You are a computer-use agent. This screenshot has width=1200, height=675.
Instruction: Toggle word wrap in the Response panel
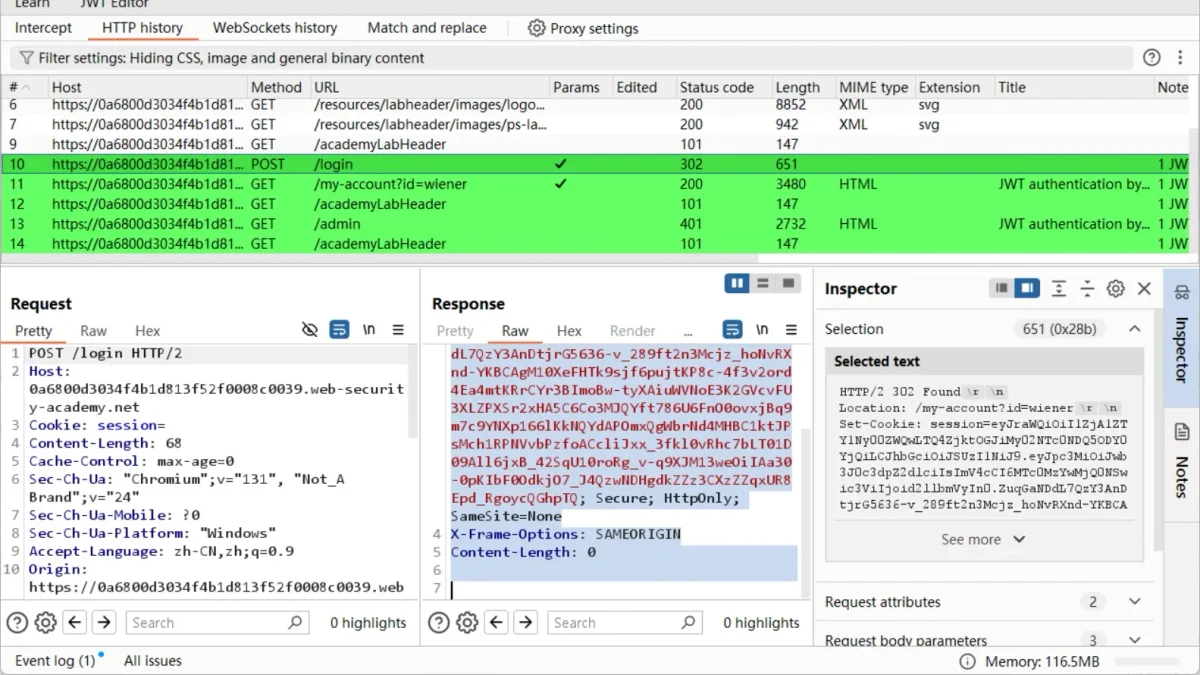point(733,330)
